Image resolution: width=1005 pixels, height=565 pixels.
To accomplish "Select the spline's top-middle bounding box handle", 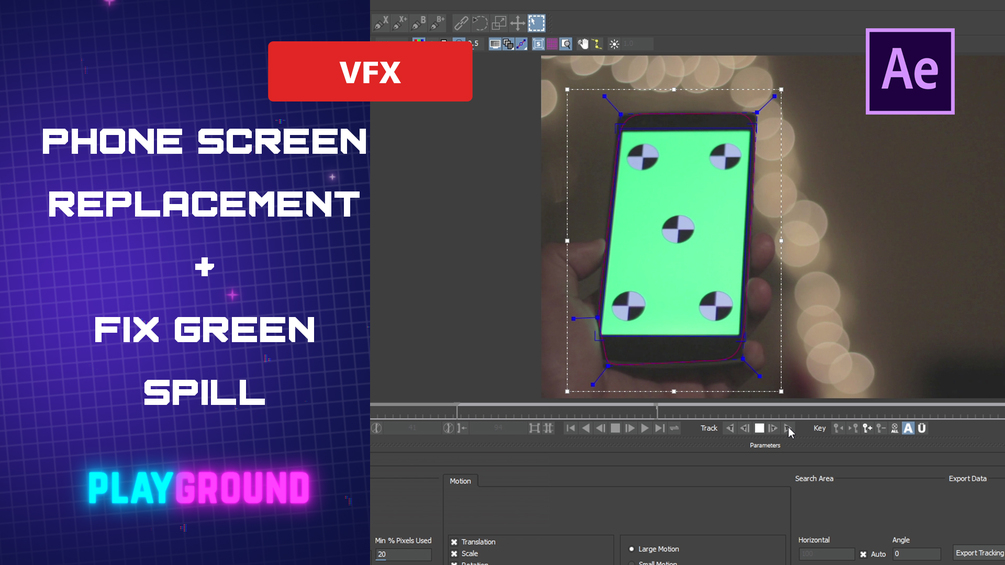I will (674, 90).
